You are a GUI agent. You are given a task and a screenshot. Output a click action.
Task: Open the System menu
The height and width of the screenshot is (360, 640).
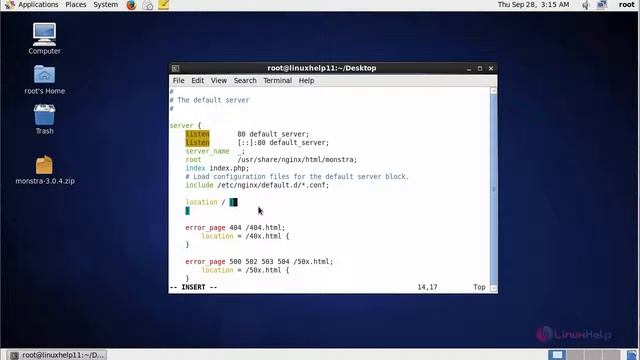[x=105, y=5]
